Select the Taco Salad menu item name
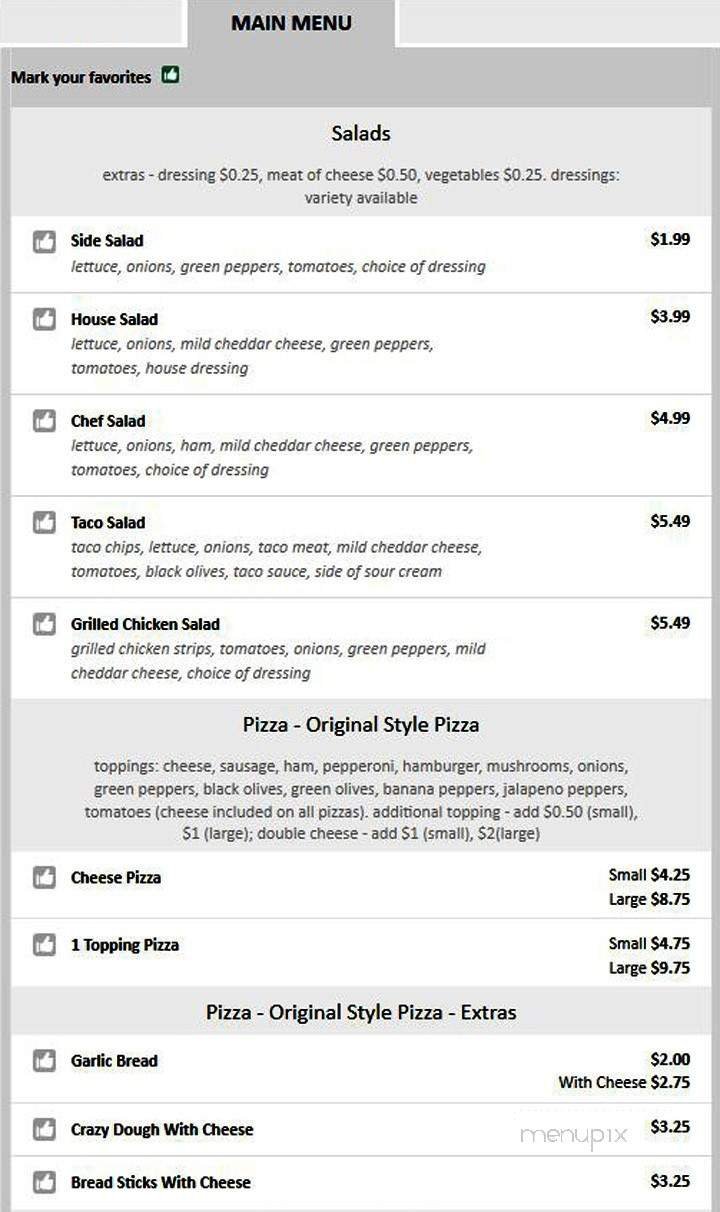The image size is (720, 1212). pos(108,522)
